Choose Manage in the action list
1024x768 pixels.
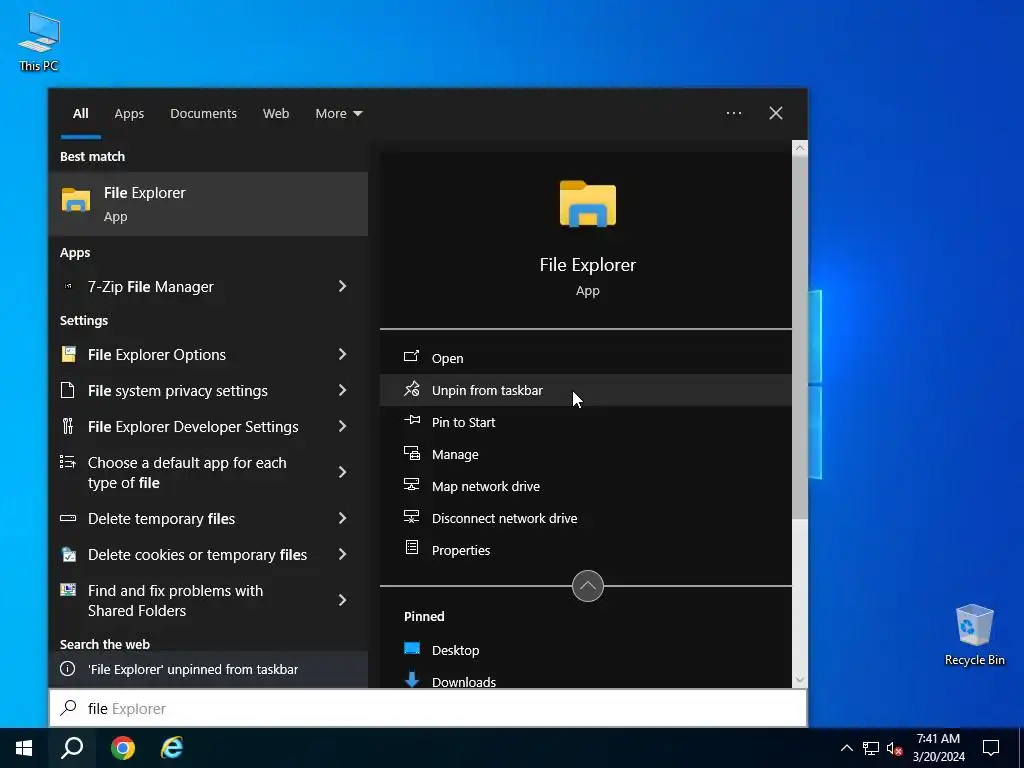pos(586,454)
